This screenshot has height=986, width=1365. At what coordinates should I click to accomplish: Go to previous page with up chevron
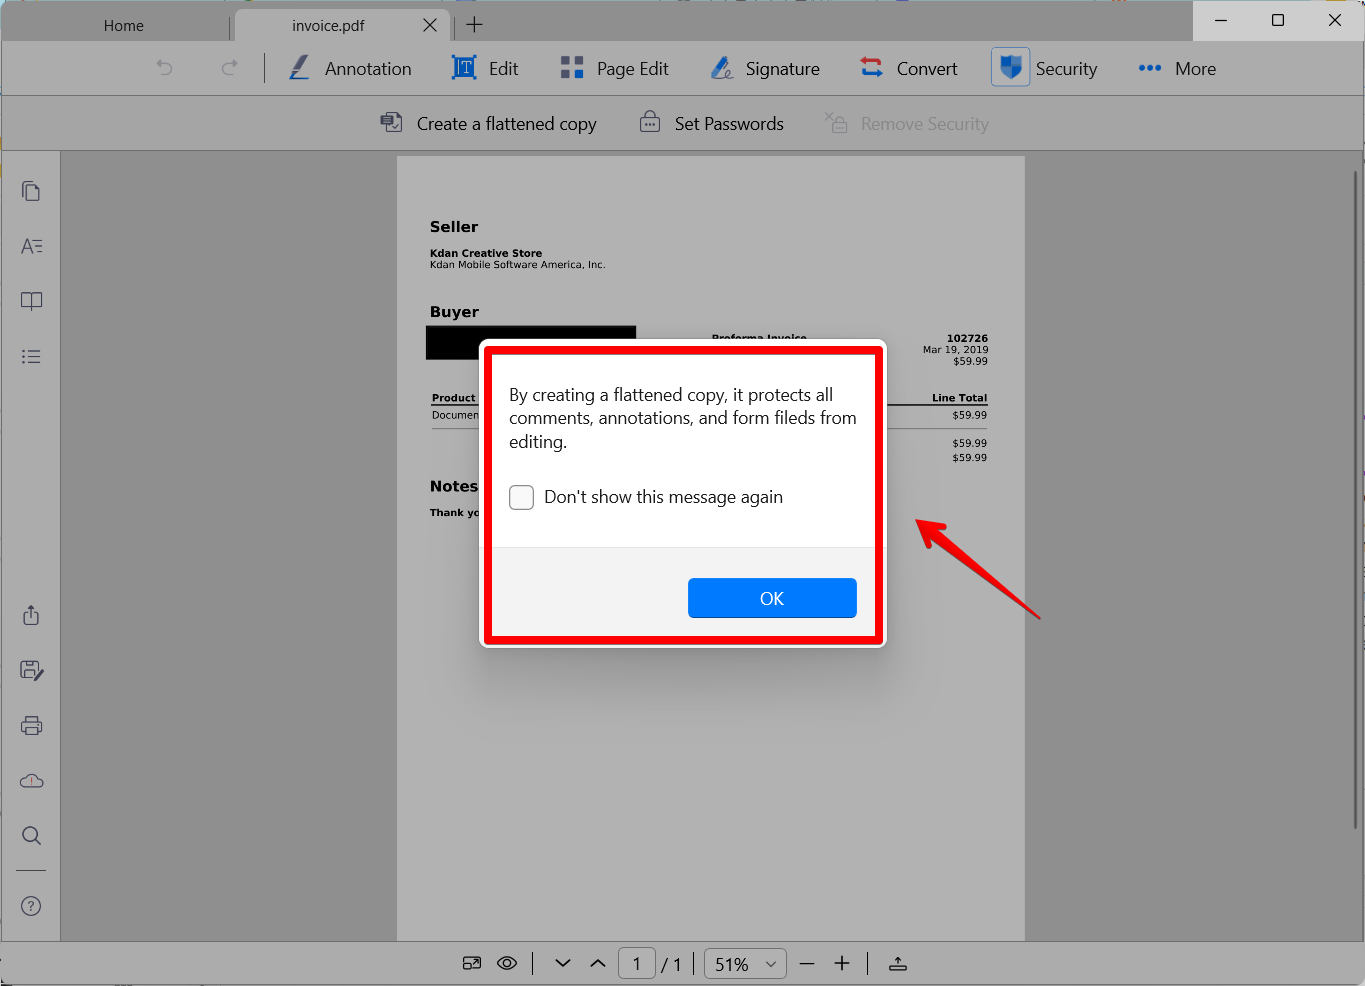[598, 963]
